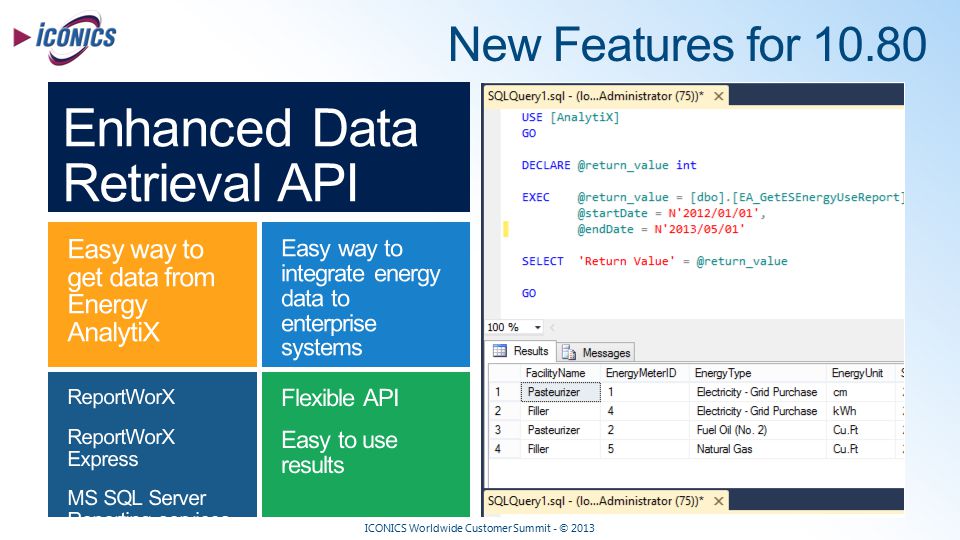Close the lower SQLQuery1.sql tab

[719, 501]
